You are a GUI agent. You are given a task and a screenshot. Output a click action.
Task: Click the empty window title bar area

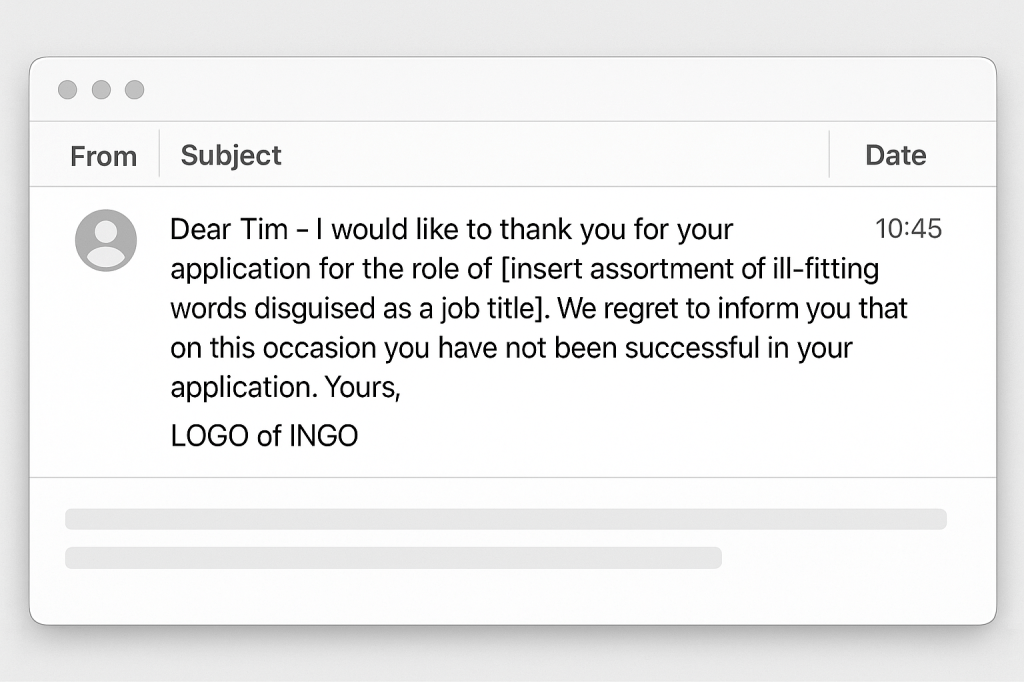(560, 90)
